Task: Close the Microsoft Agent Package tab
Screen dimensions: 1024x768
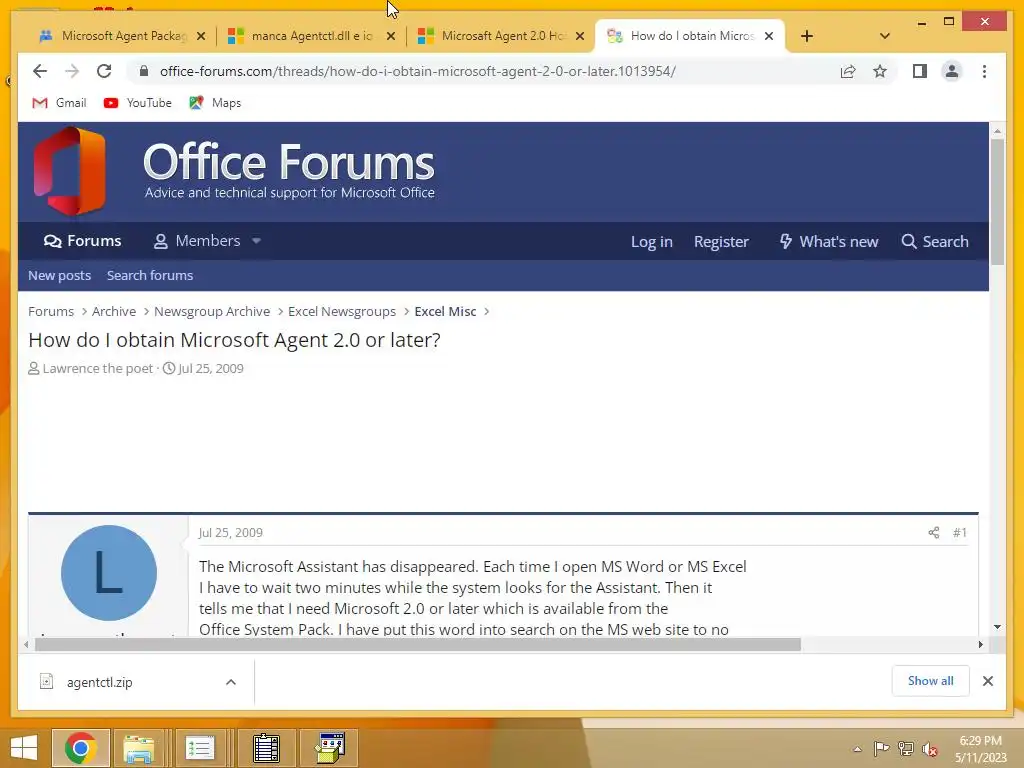Action: pyautogui.click(x=201, y=36)
